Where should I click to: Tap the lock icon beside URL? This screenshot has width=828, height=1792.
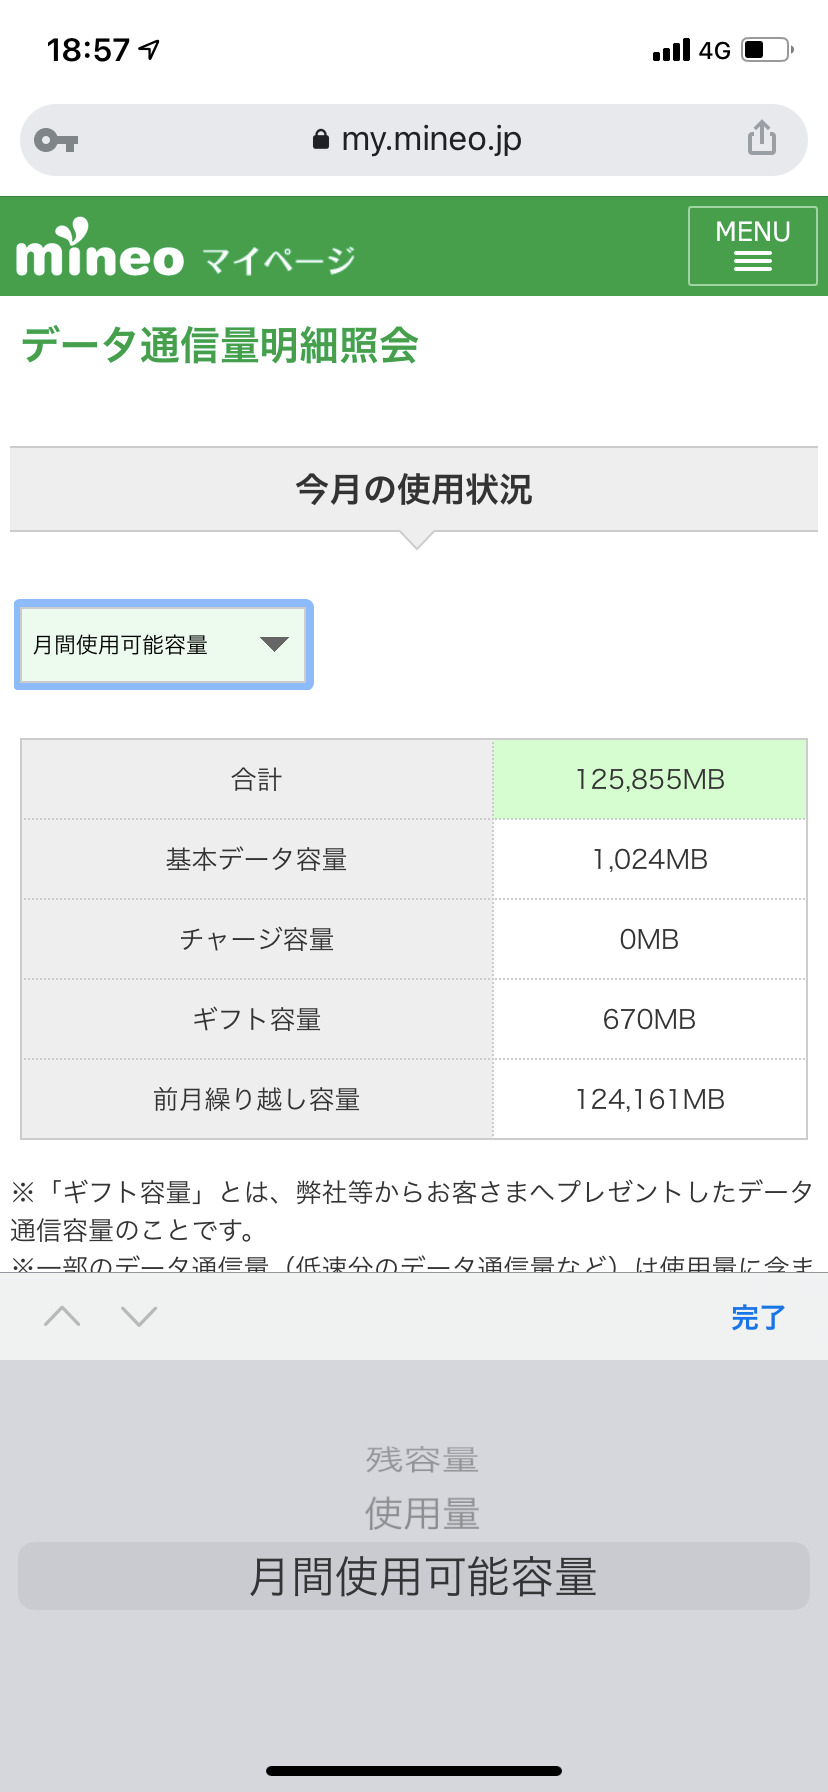point(321,140)
